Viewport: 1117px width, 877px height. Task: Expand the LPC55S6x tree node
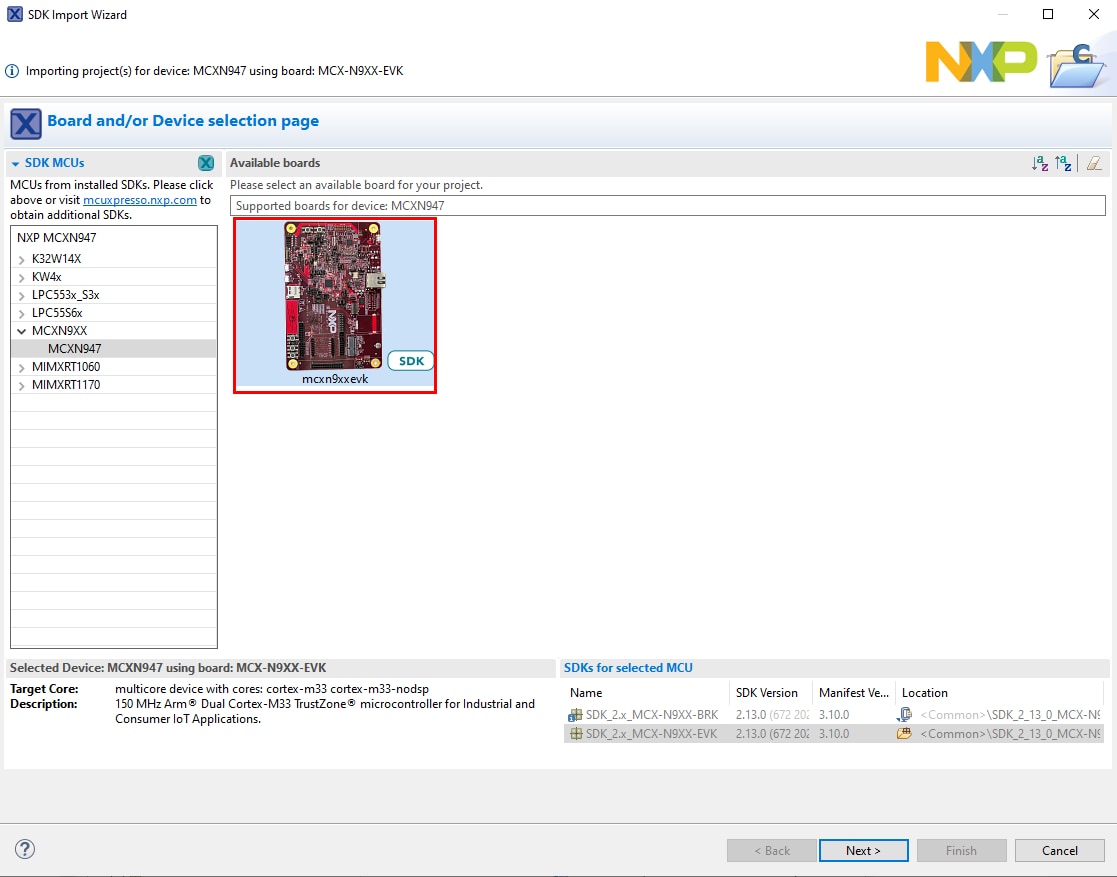22,313
